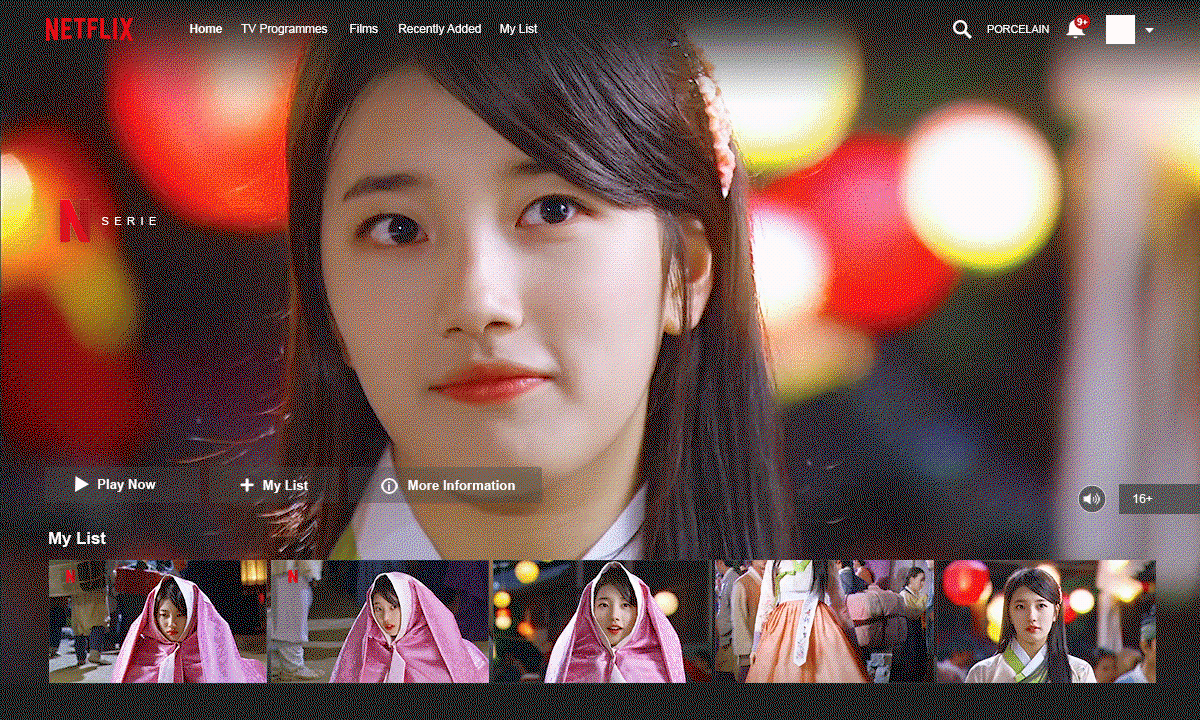This screenshot has height=720, width=1200.
Task: Click the white profile avatar square
Action: pyautogui.click(x=1120, y=29)
